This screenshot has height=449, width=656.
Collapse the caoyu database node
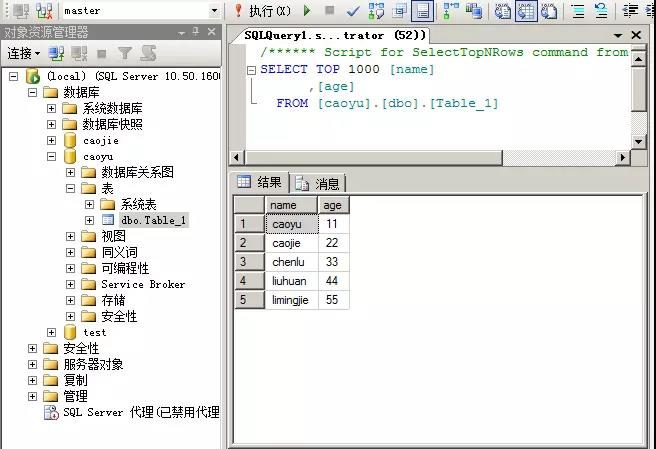[52, 157]
